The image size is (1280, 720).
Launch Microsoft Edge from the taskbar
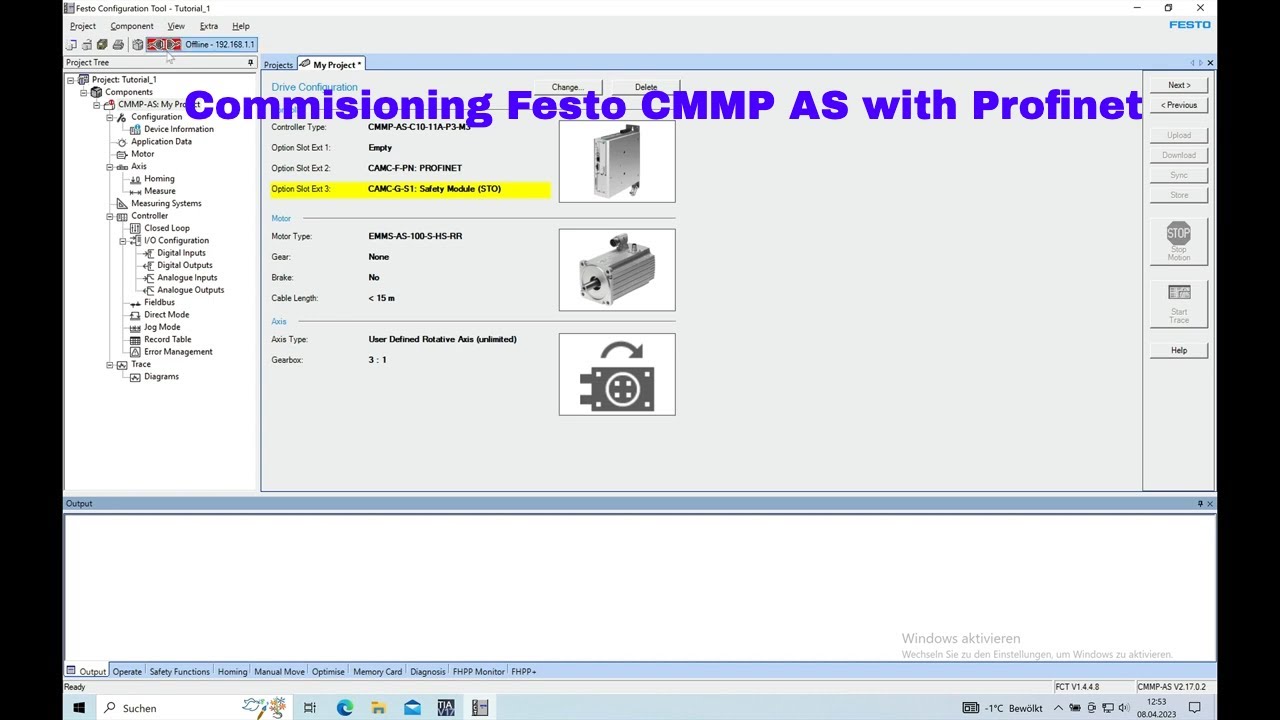tap(345, 708)
